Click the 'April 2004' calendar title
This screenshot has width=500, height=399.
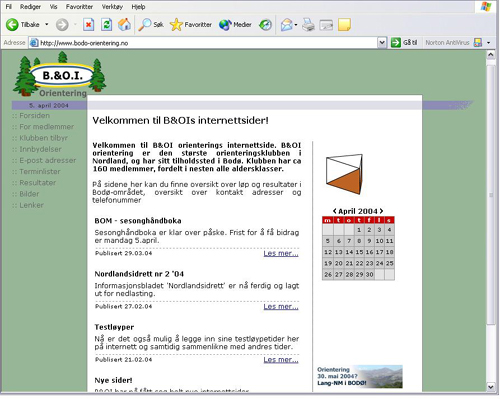[358, 211]
